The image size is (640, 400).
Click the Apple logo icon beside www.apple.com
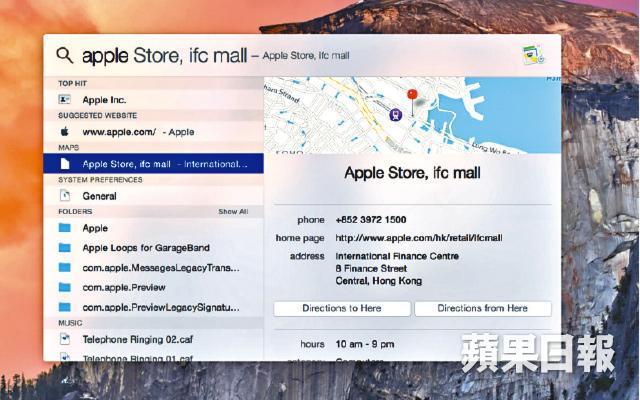[64, 131]
